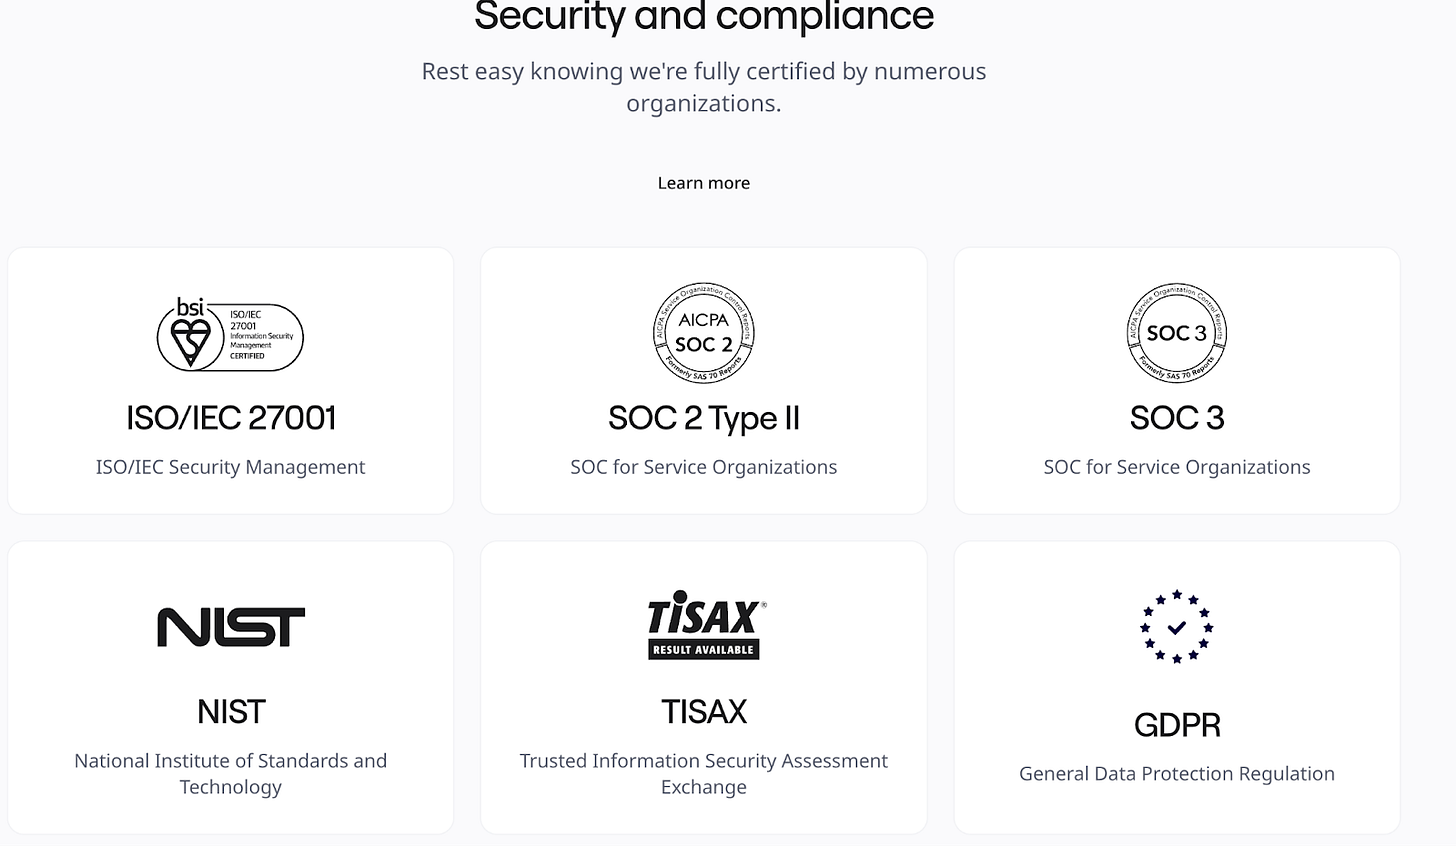Select the SOC 3 card heading

coord(1177,418)
